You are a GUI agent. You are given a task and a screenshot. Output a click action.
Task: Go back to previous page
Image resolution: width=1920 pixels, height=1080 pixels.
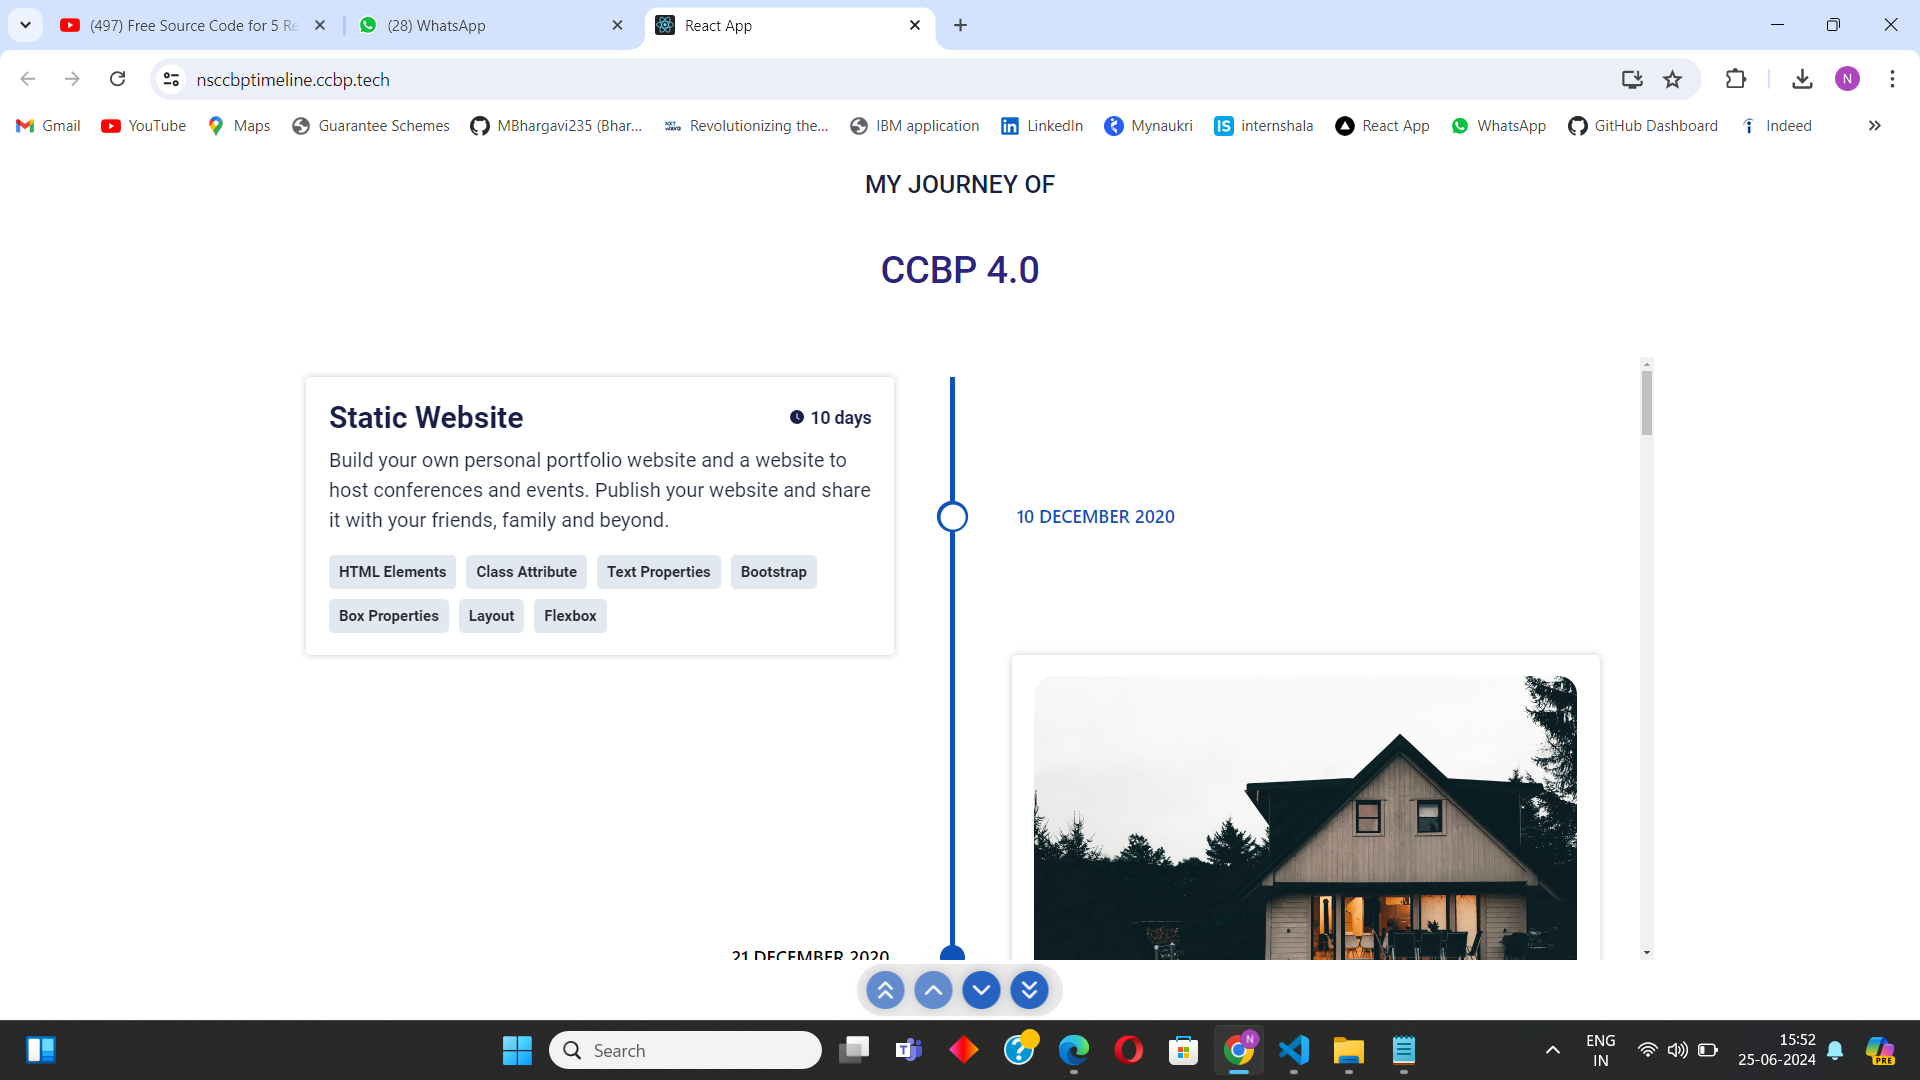[28, 79]
